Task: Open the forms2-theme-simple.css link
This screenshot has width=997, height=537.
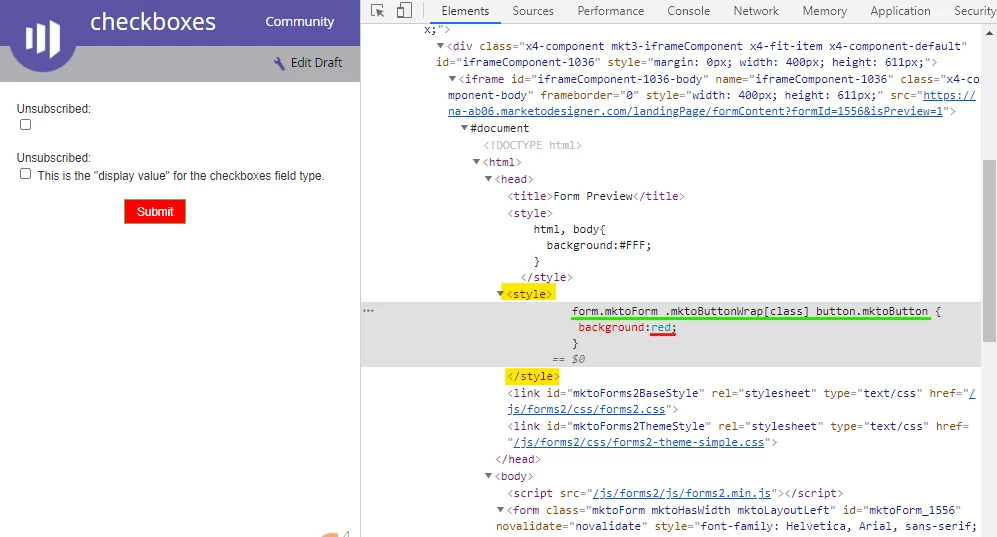Action: click(639, 442)
